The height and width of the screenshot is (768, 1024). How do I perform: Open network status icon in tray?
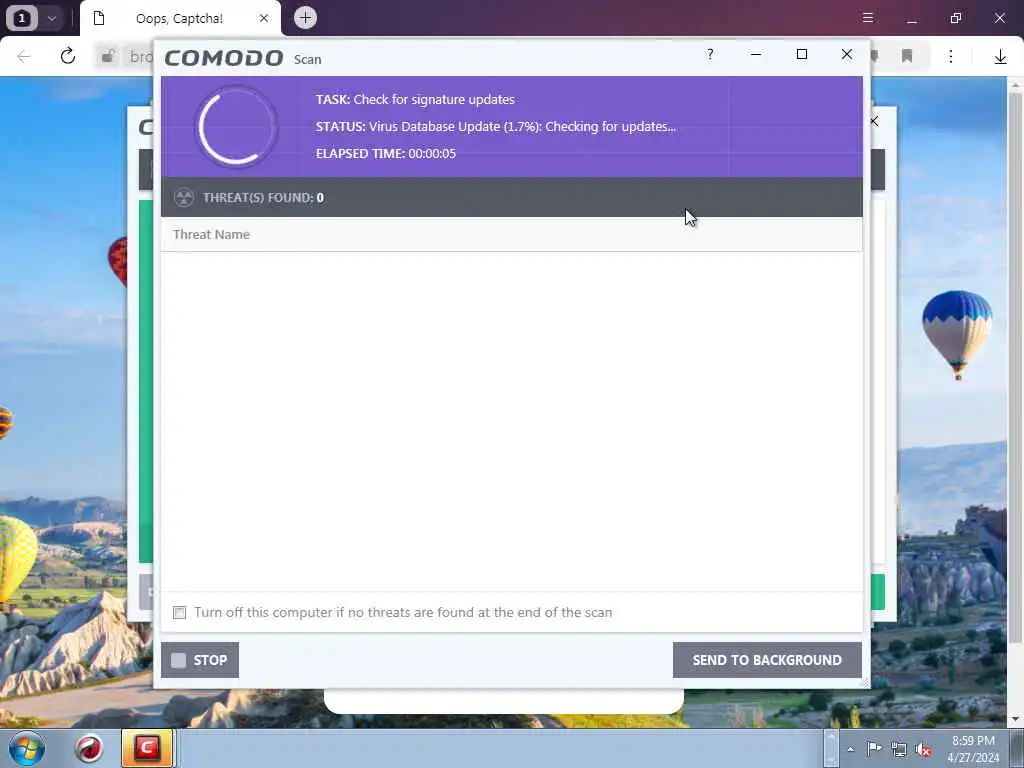click(x=899, y=750)
